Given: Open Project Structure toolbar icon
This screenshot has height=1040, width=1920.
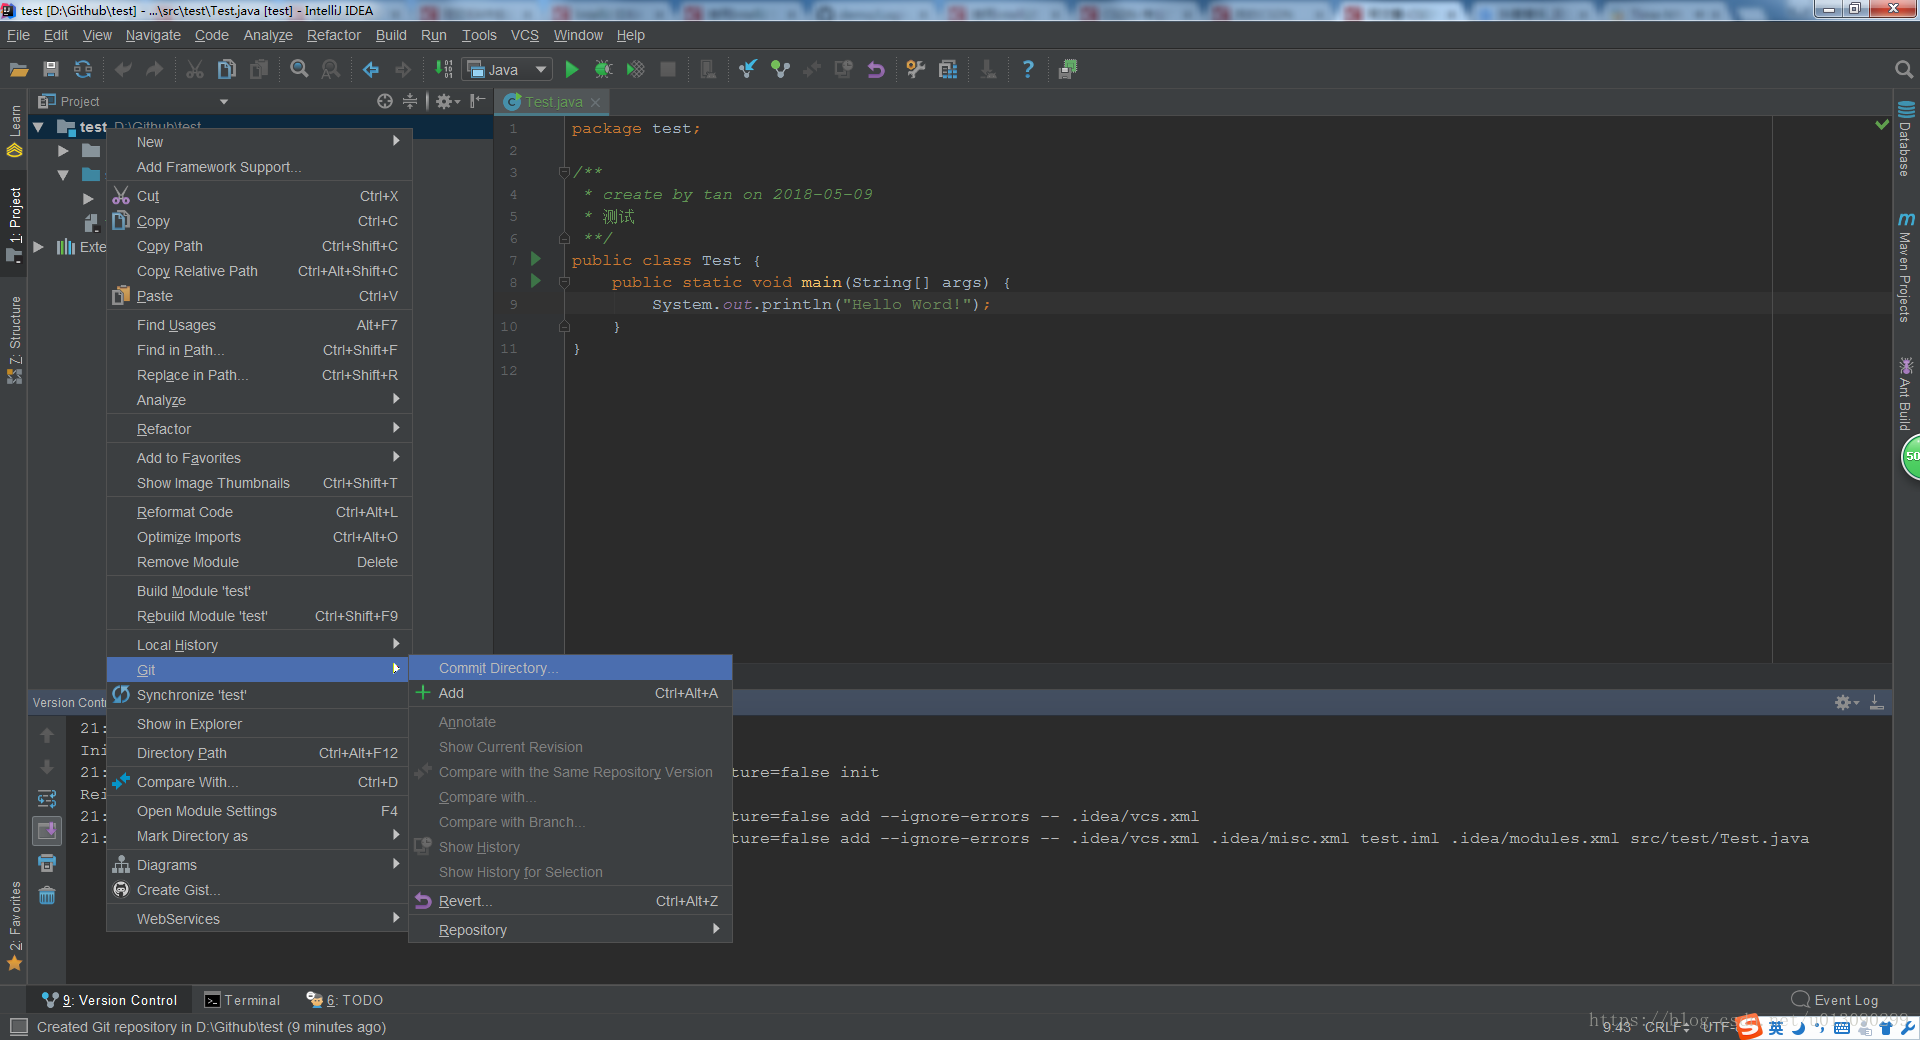Looking at the screenshot, I should (948, 70).
